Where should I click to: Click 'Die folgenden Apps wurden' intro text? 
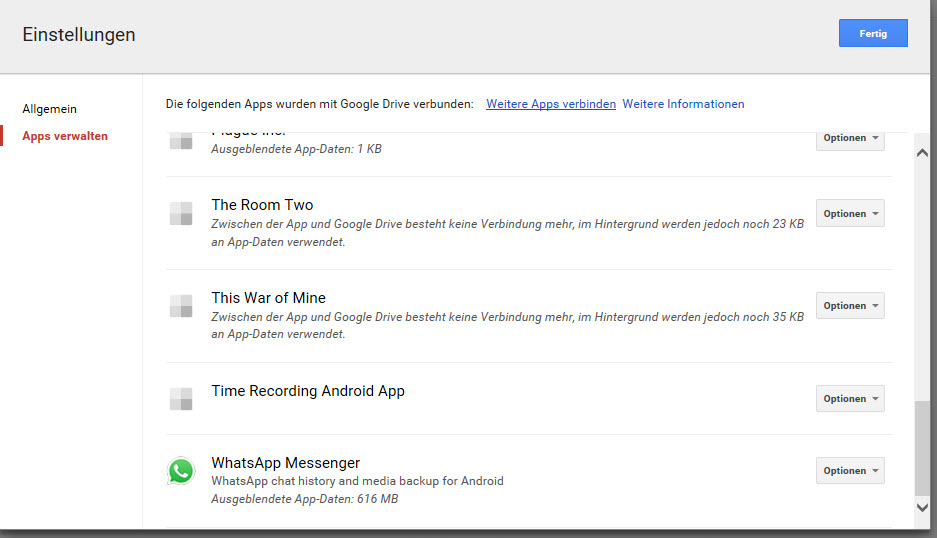click(x=319, y=104)
